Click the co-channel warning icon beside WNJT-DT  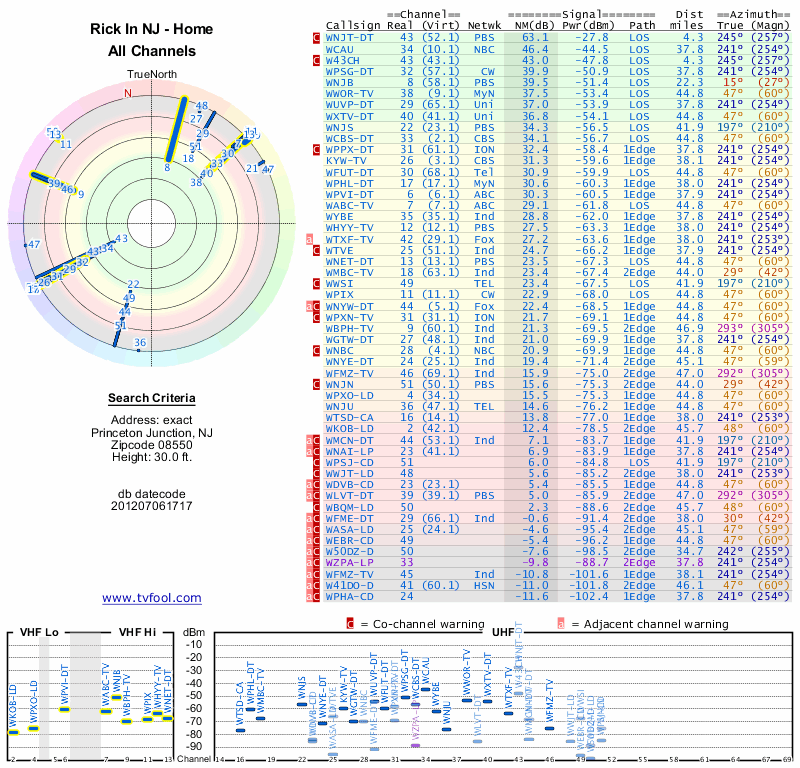(316, 38)
